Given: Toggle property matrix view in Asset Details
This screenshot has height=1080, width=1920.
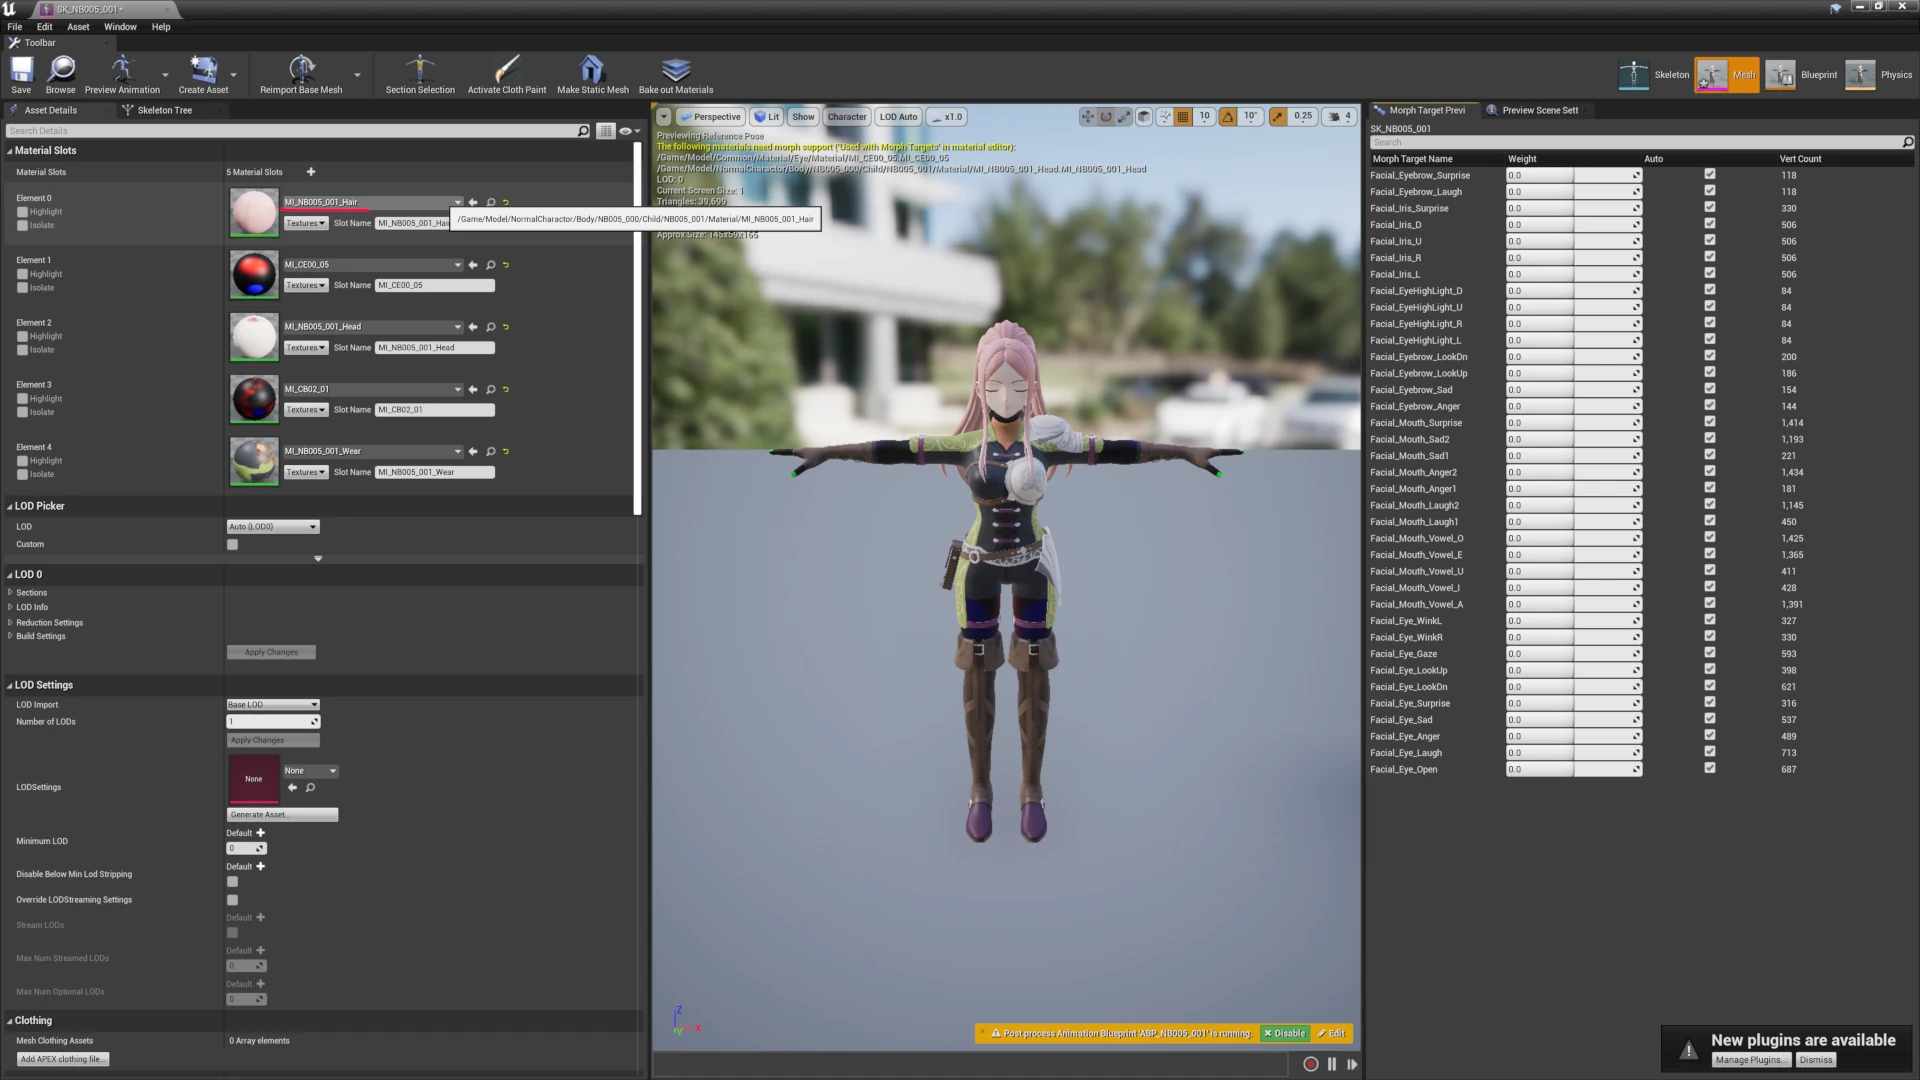Looking at the screenshot, I should coord(605,131).
